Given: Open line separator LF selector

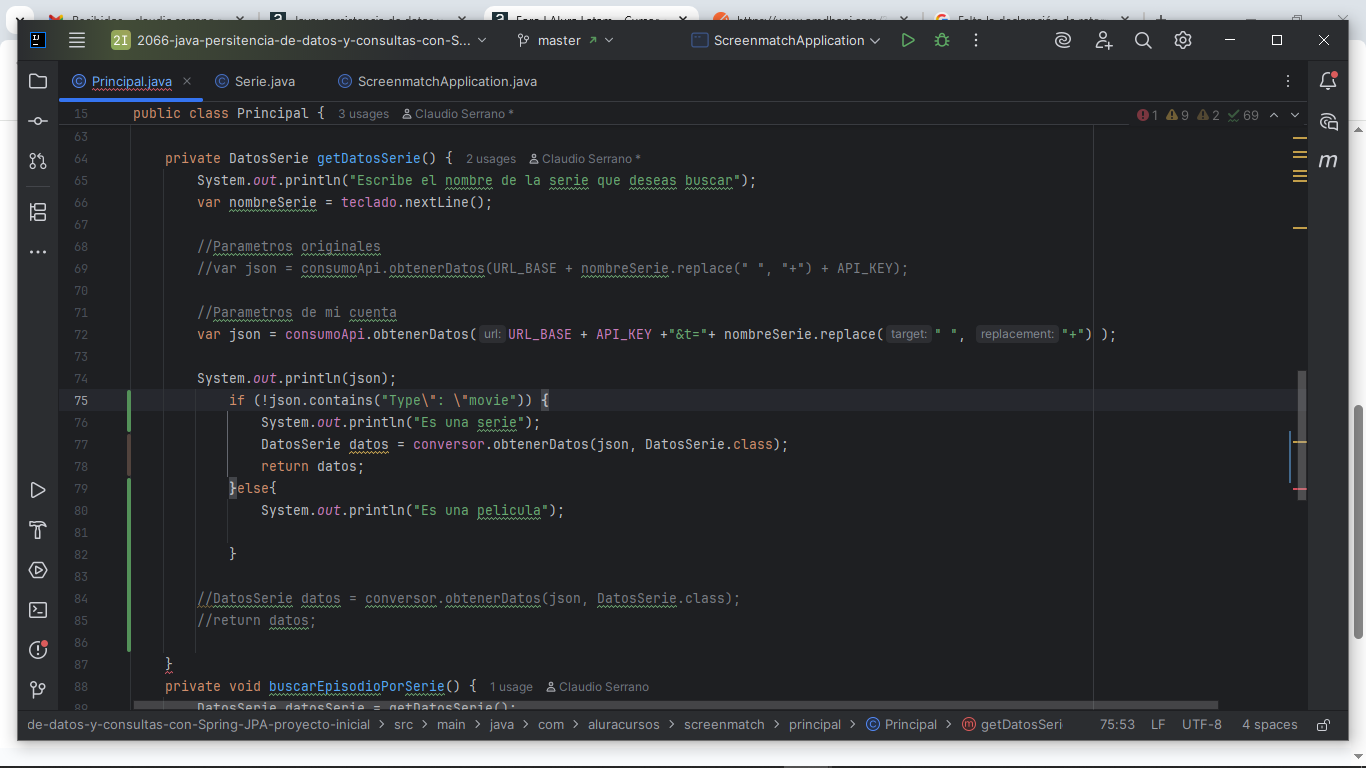Looking at the screenshot, I should point(1158,725).
